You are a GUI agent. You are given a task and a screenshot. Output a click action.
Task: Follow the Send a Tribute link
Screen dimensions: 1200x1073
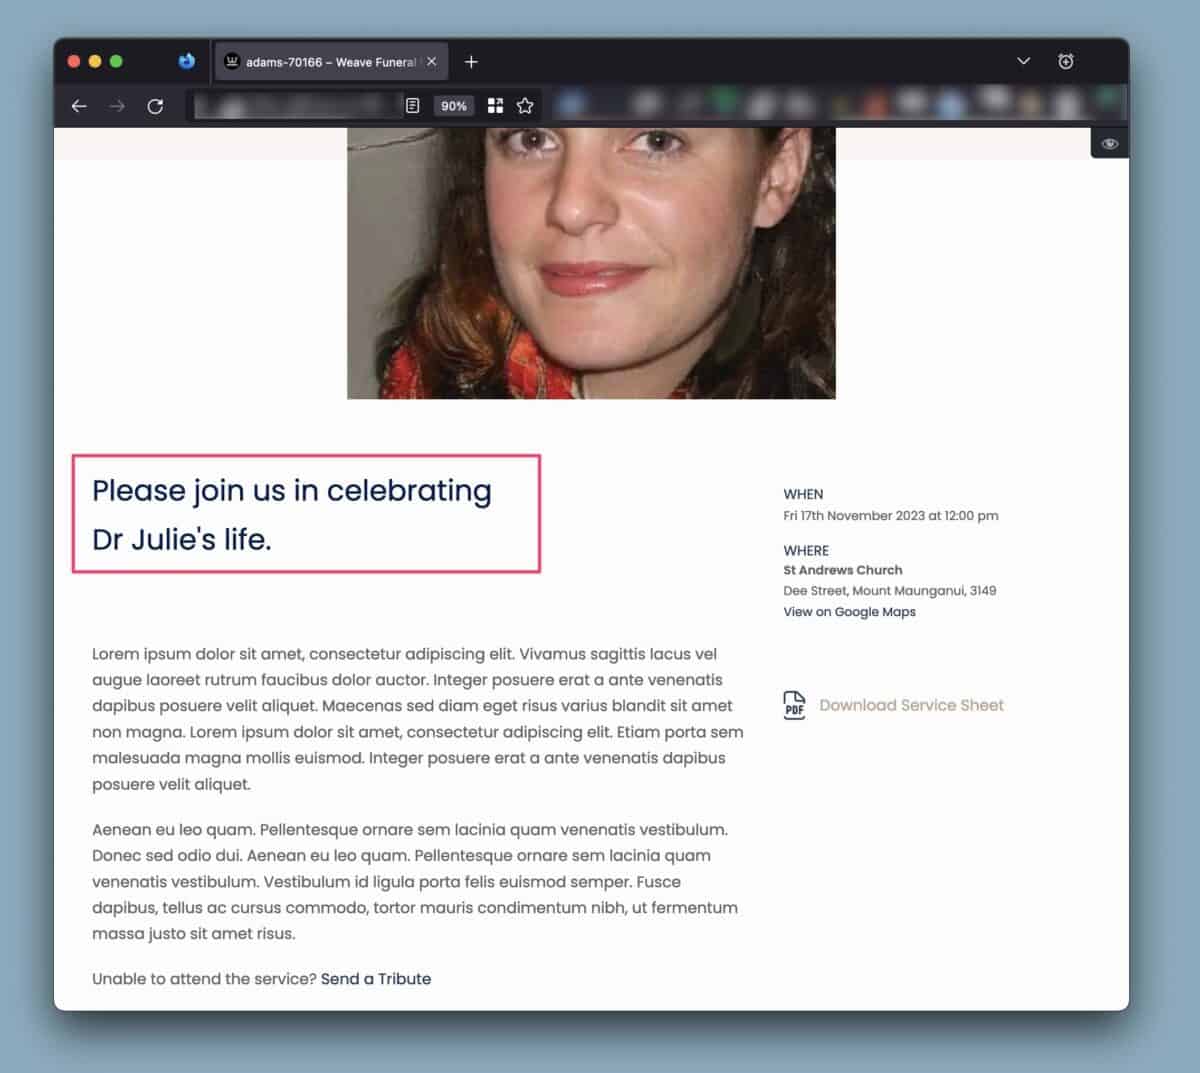tap(376, 979)
